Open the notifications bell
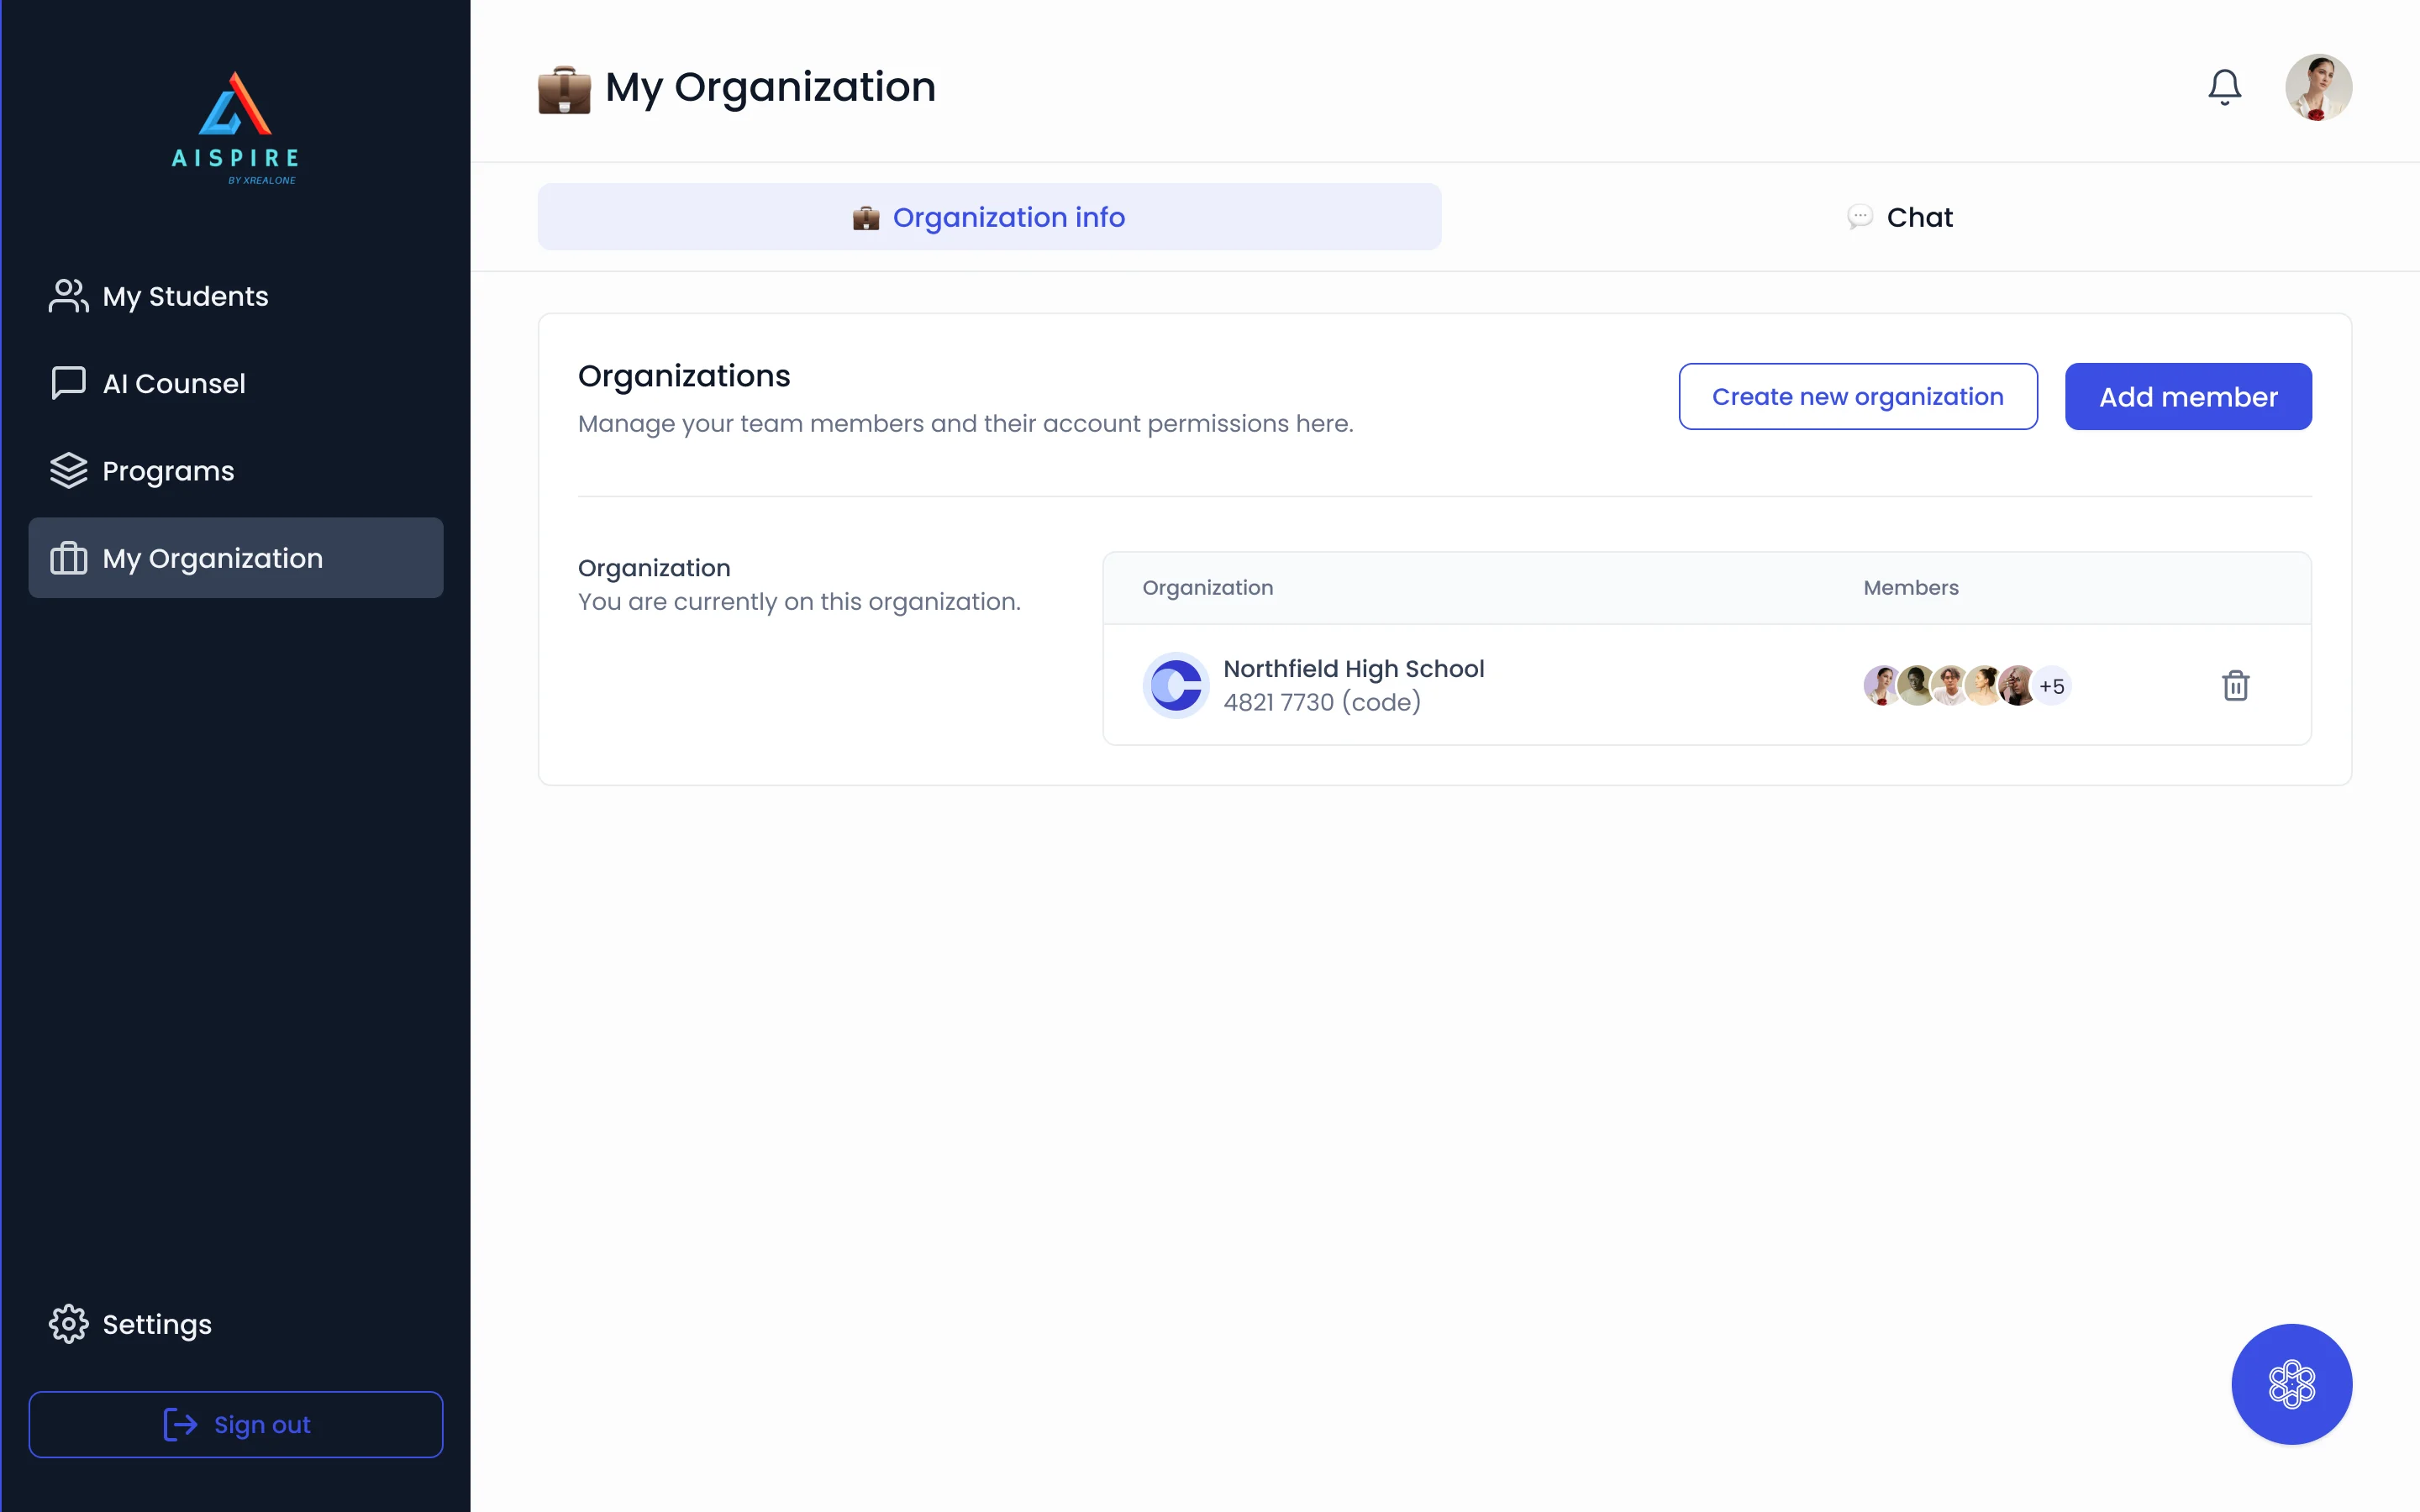2420x1512 pixels. click(2224, 87)
